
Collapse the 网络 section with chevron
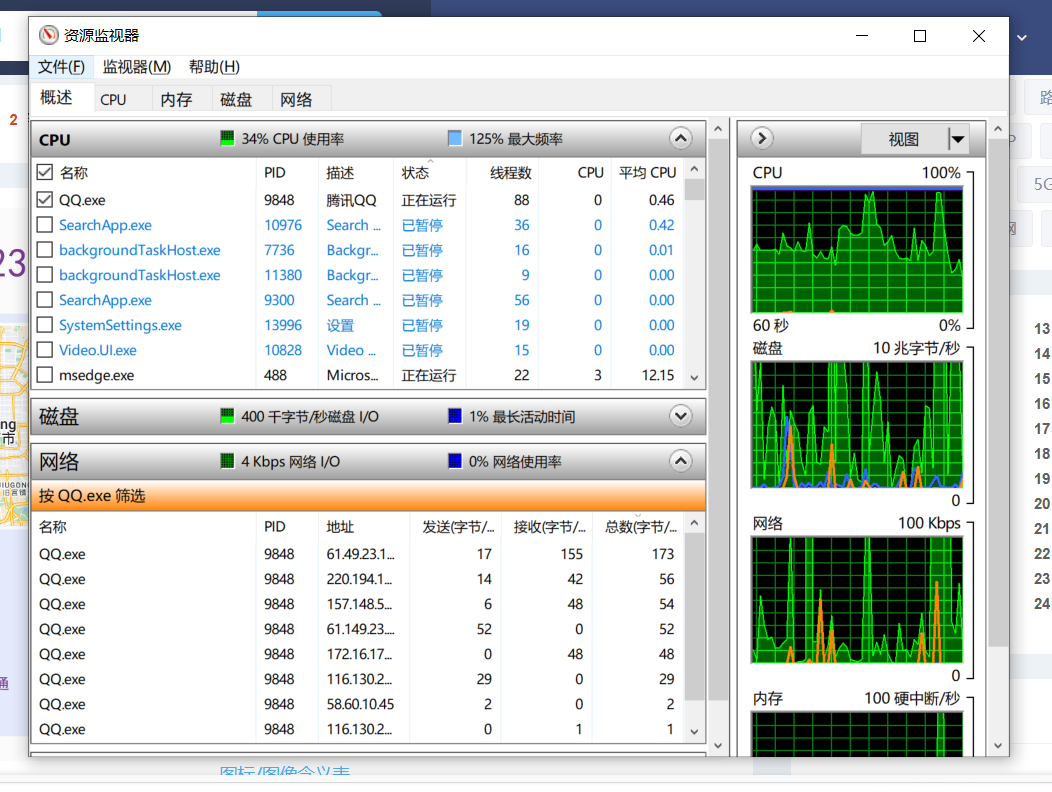[x=680, y=461]
